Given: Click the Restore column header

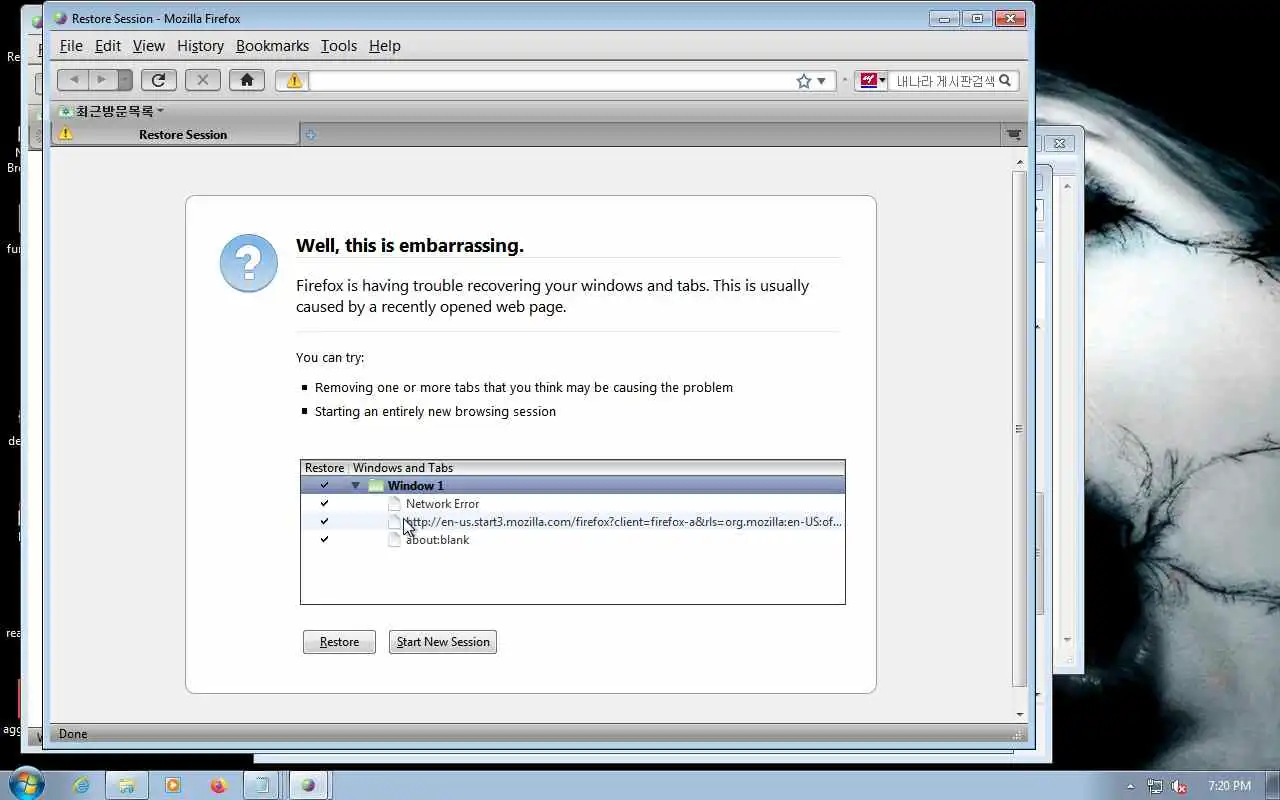Looking at the screenshot, I should click(x=324, y=467).
